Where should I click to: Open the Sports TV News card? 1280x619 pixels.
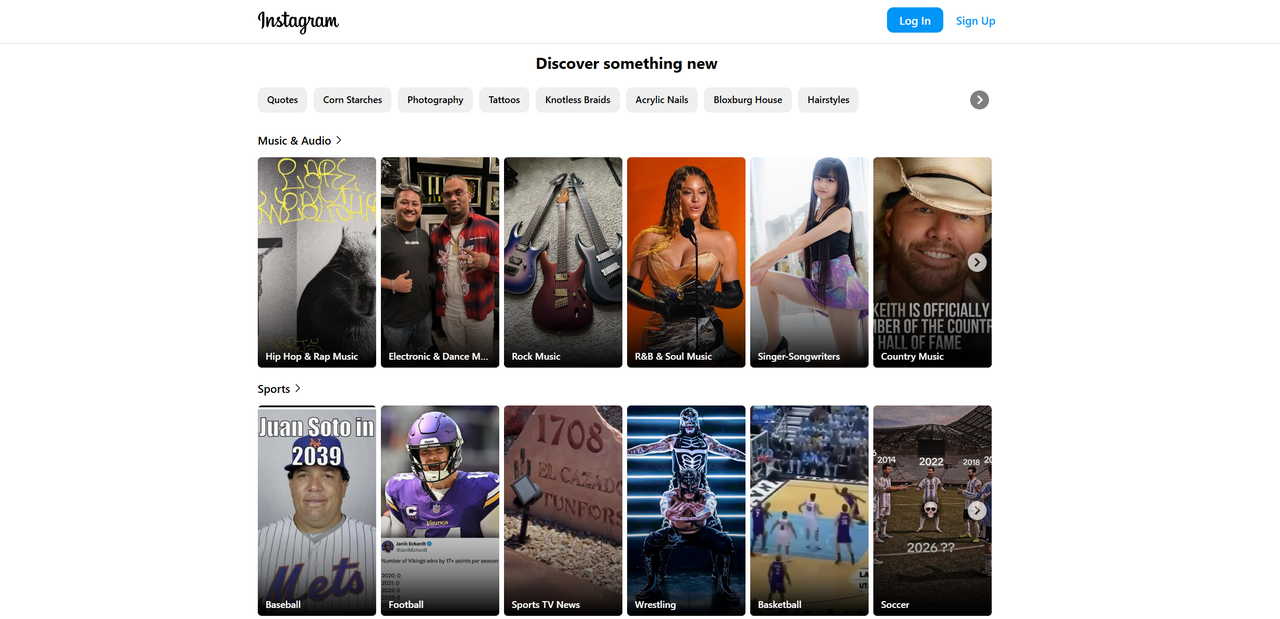(563, 510)
